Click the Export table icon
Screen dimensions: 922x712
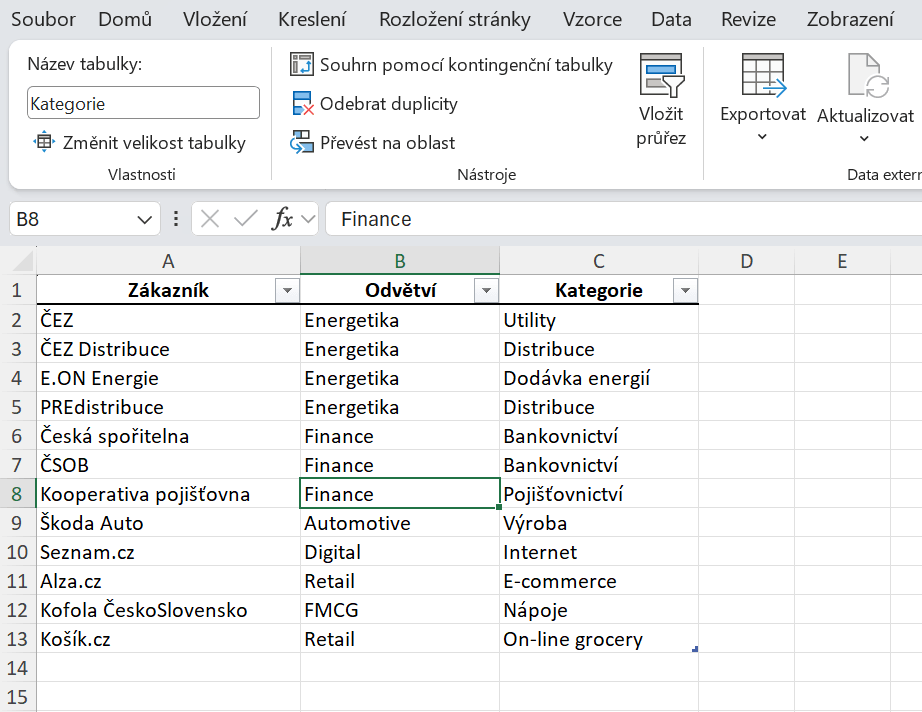coord(763,74)
